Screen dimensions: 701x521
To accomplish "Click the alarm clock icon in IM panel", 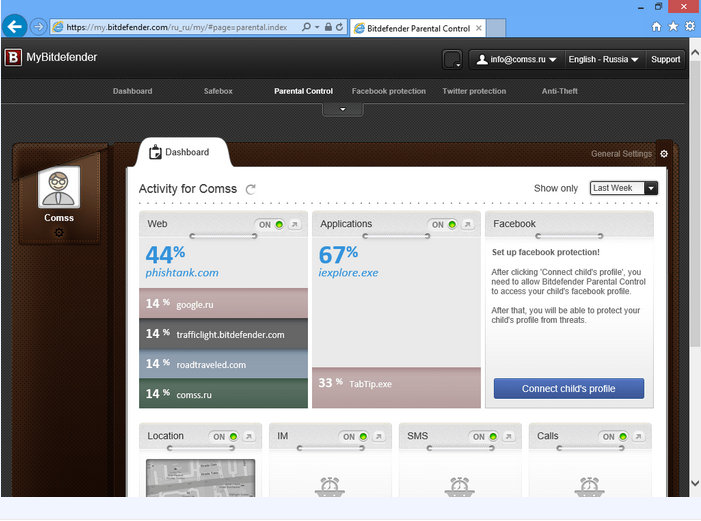I will [329, 487].
